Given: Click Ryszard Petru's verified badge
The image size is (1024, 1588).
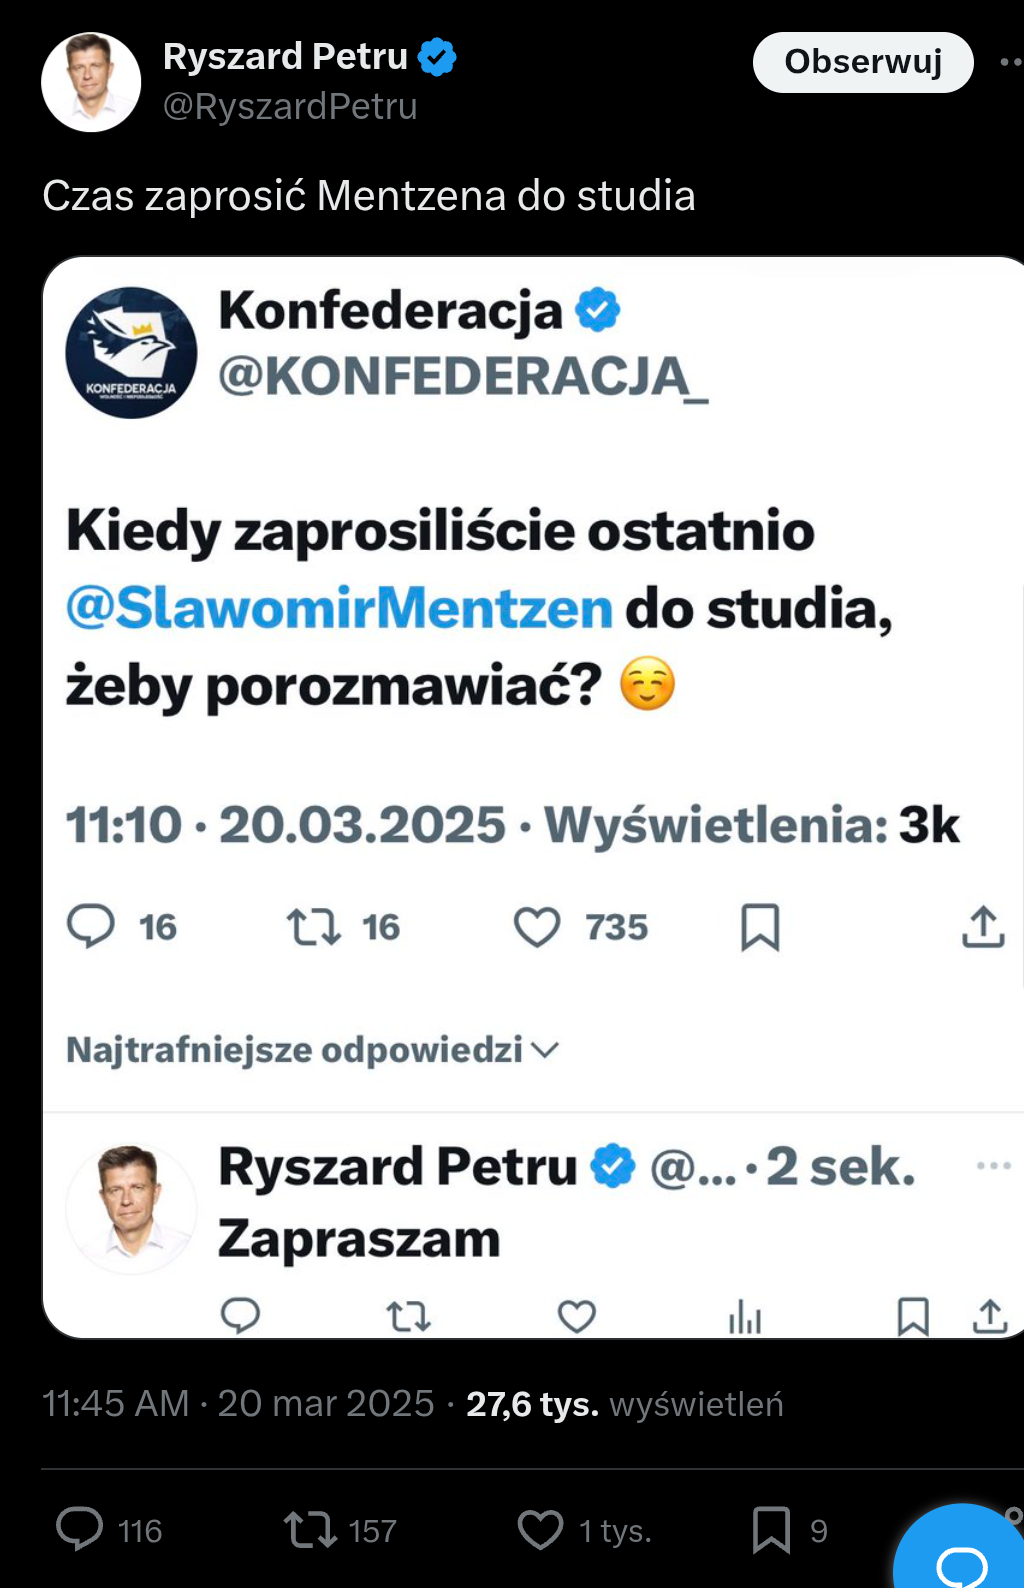Looking at the screenshot, I should [437, 57].
